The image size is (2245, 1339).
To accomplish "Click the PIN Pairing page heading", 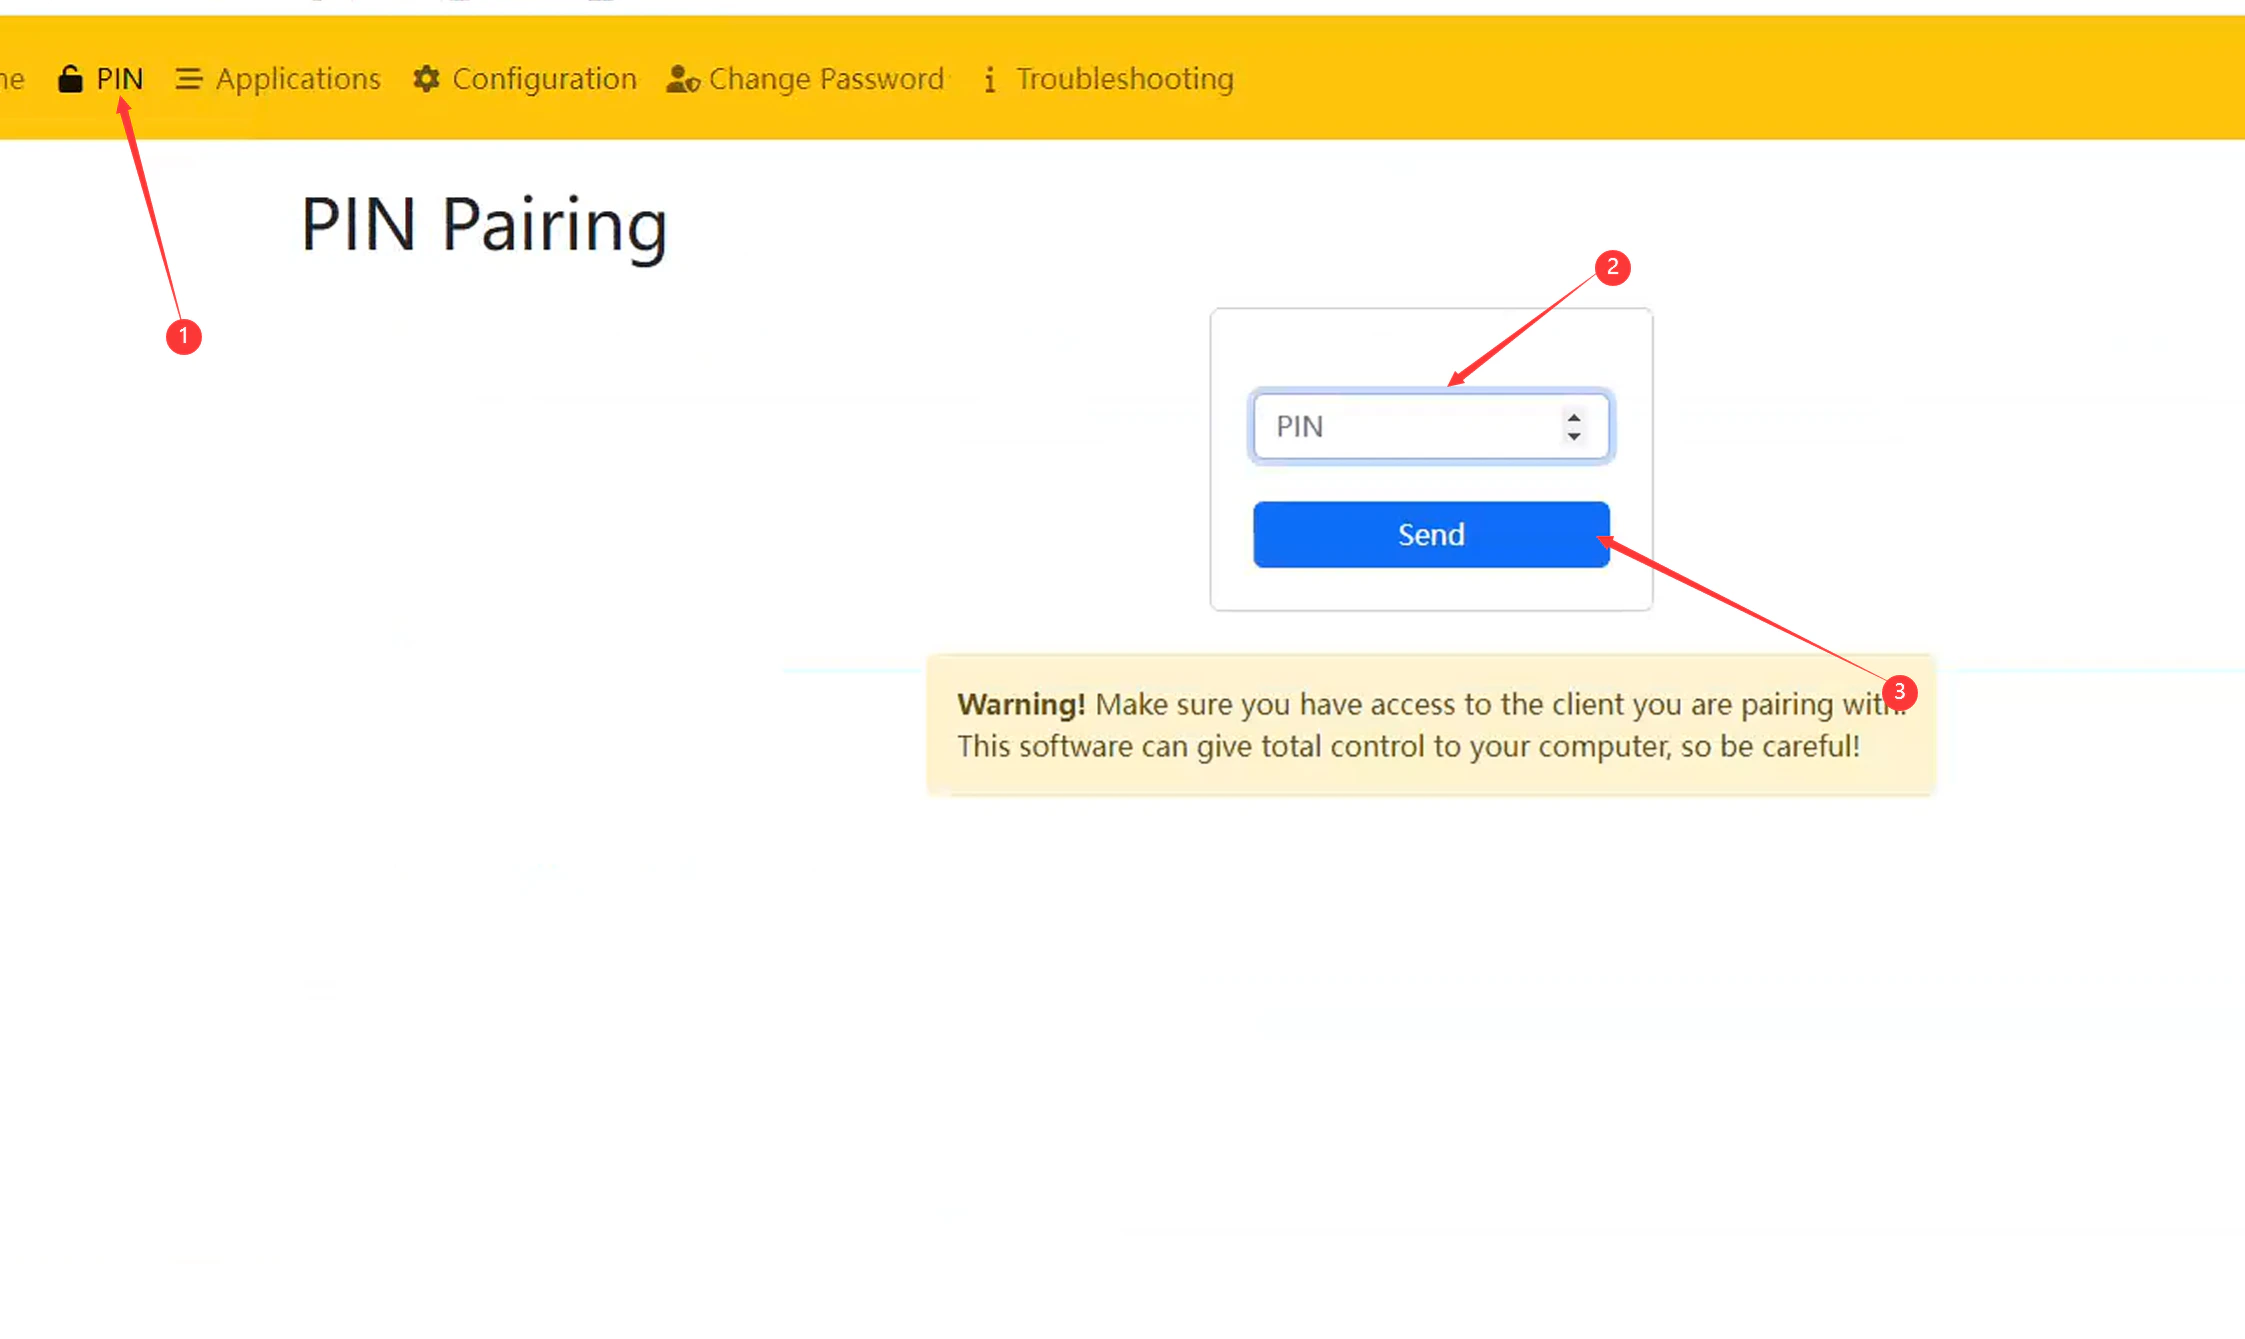I will (x=484, y=225).
